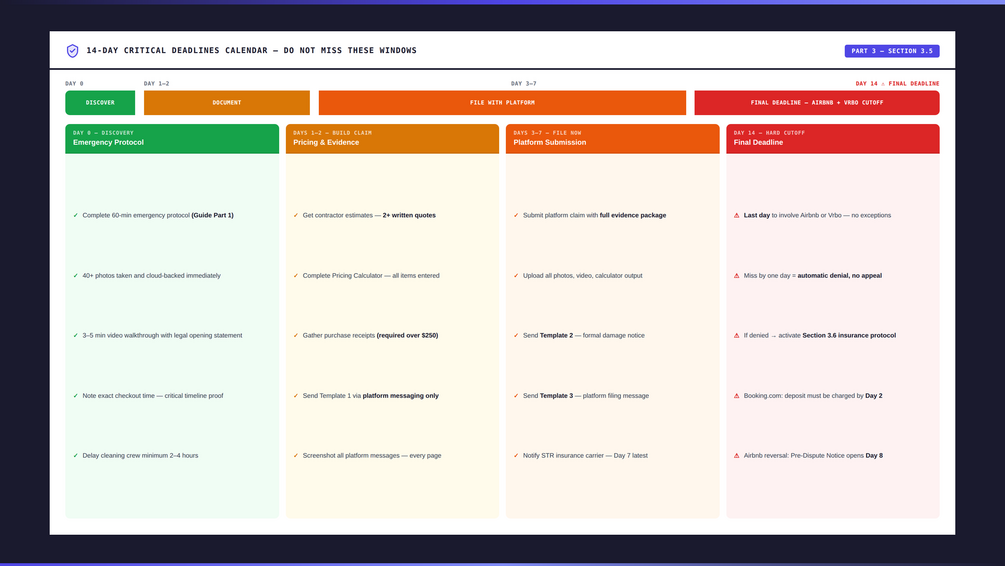The image size is (1005, 566).
Task: Click warning icon beside Booking.com deposit
Action: [x=736, y=395]
